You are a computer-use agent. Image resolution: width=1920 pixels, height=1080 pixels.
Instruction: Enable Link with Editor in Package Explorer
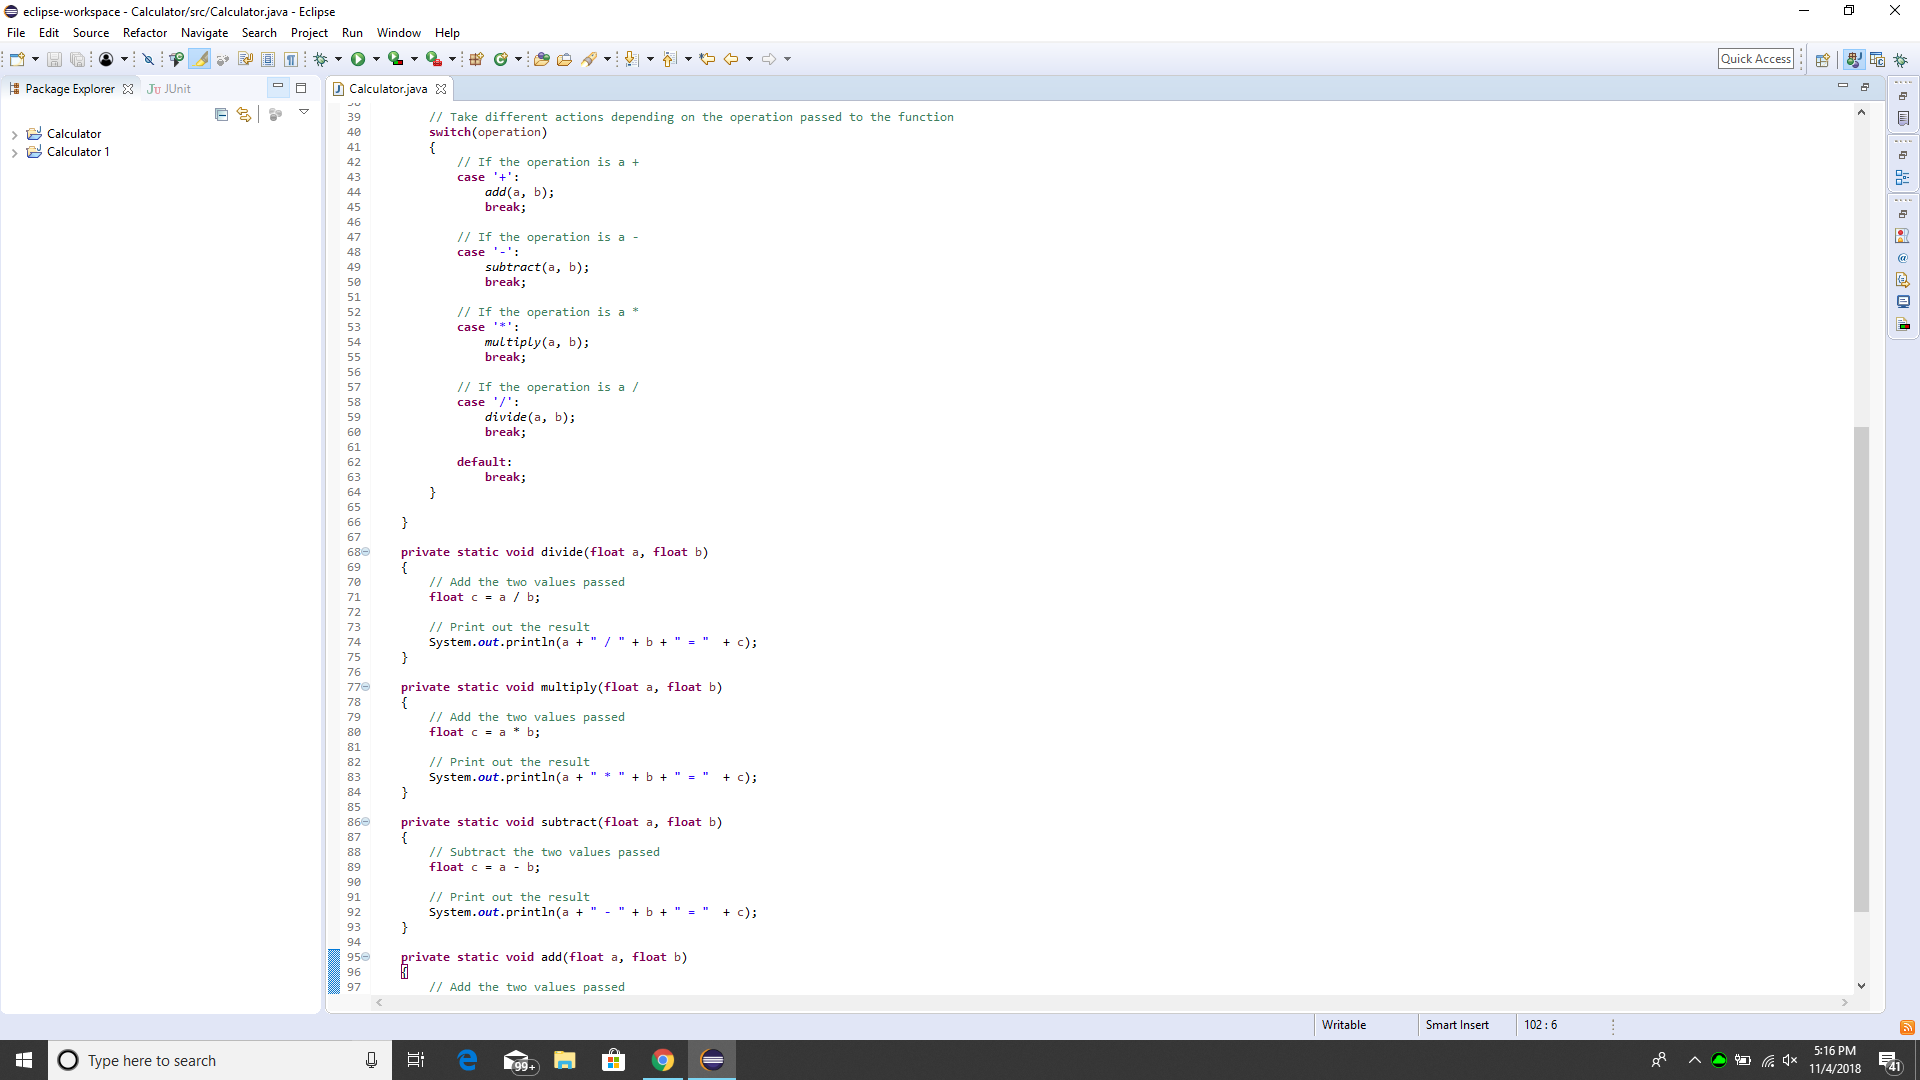pos(243,114)
